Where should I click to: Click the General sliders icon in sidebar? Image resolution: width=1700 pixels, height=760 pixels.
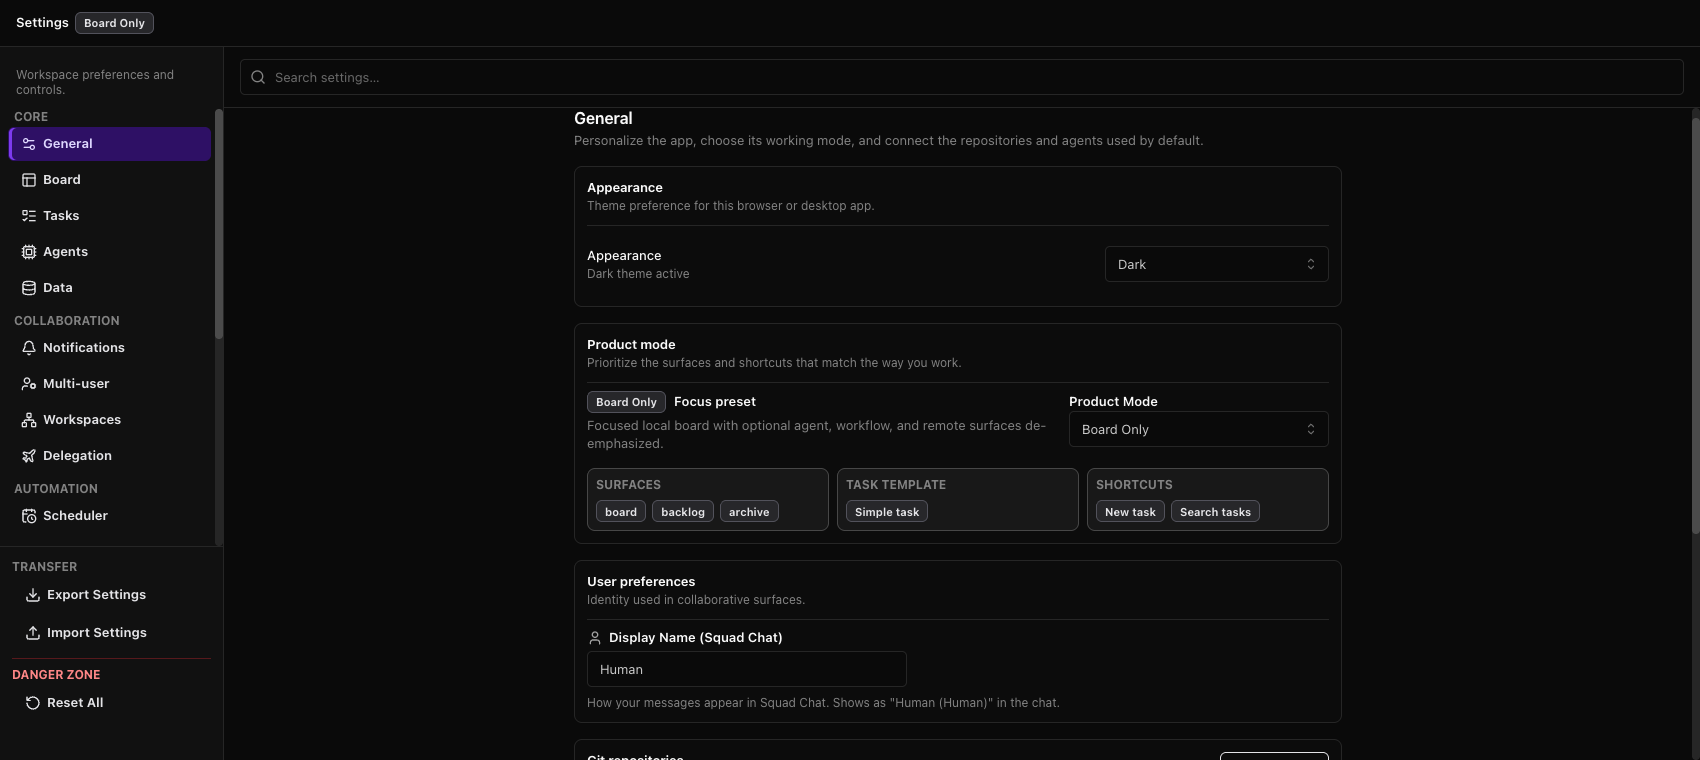tap(29, 144)
